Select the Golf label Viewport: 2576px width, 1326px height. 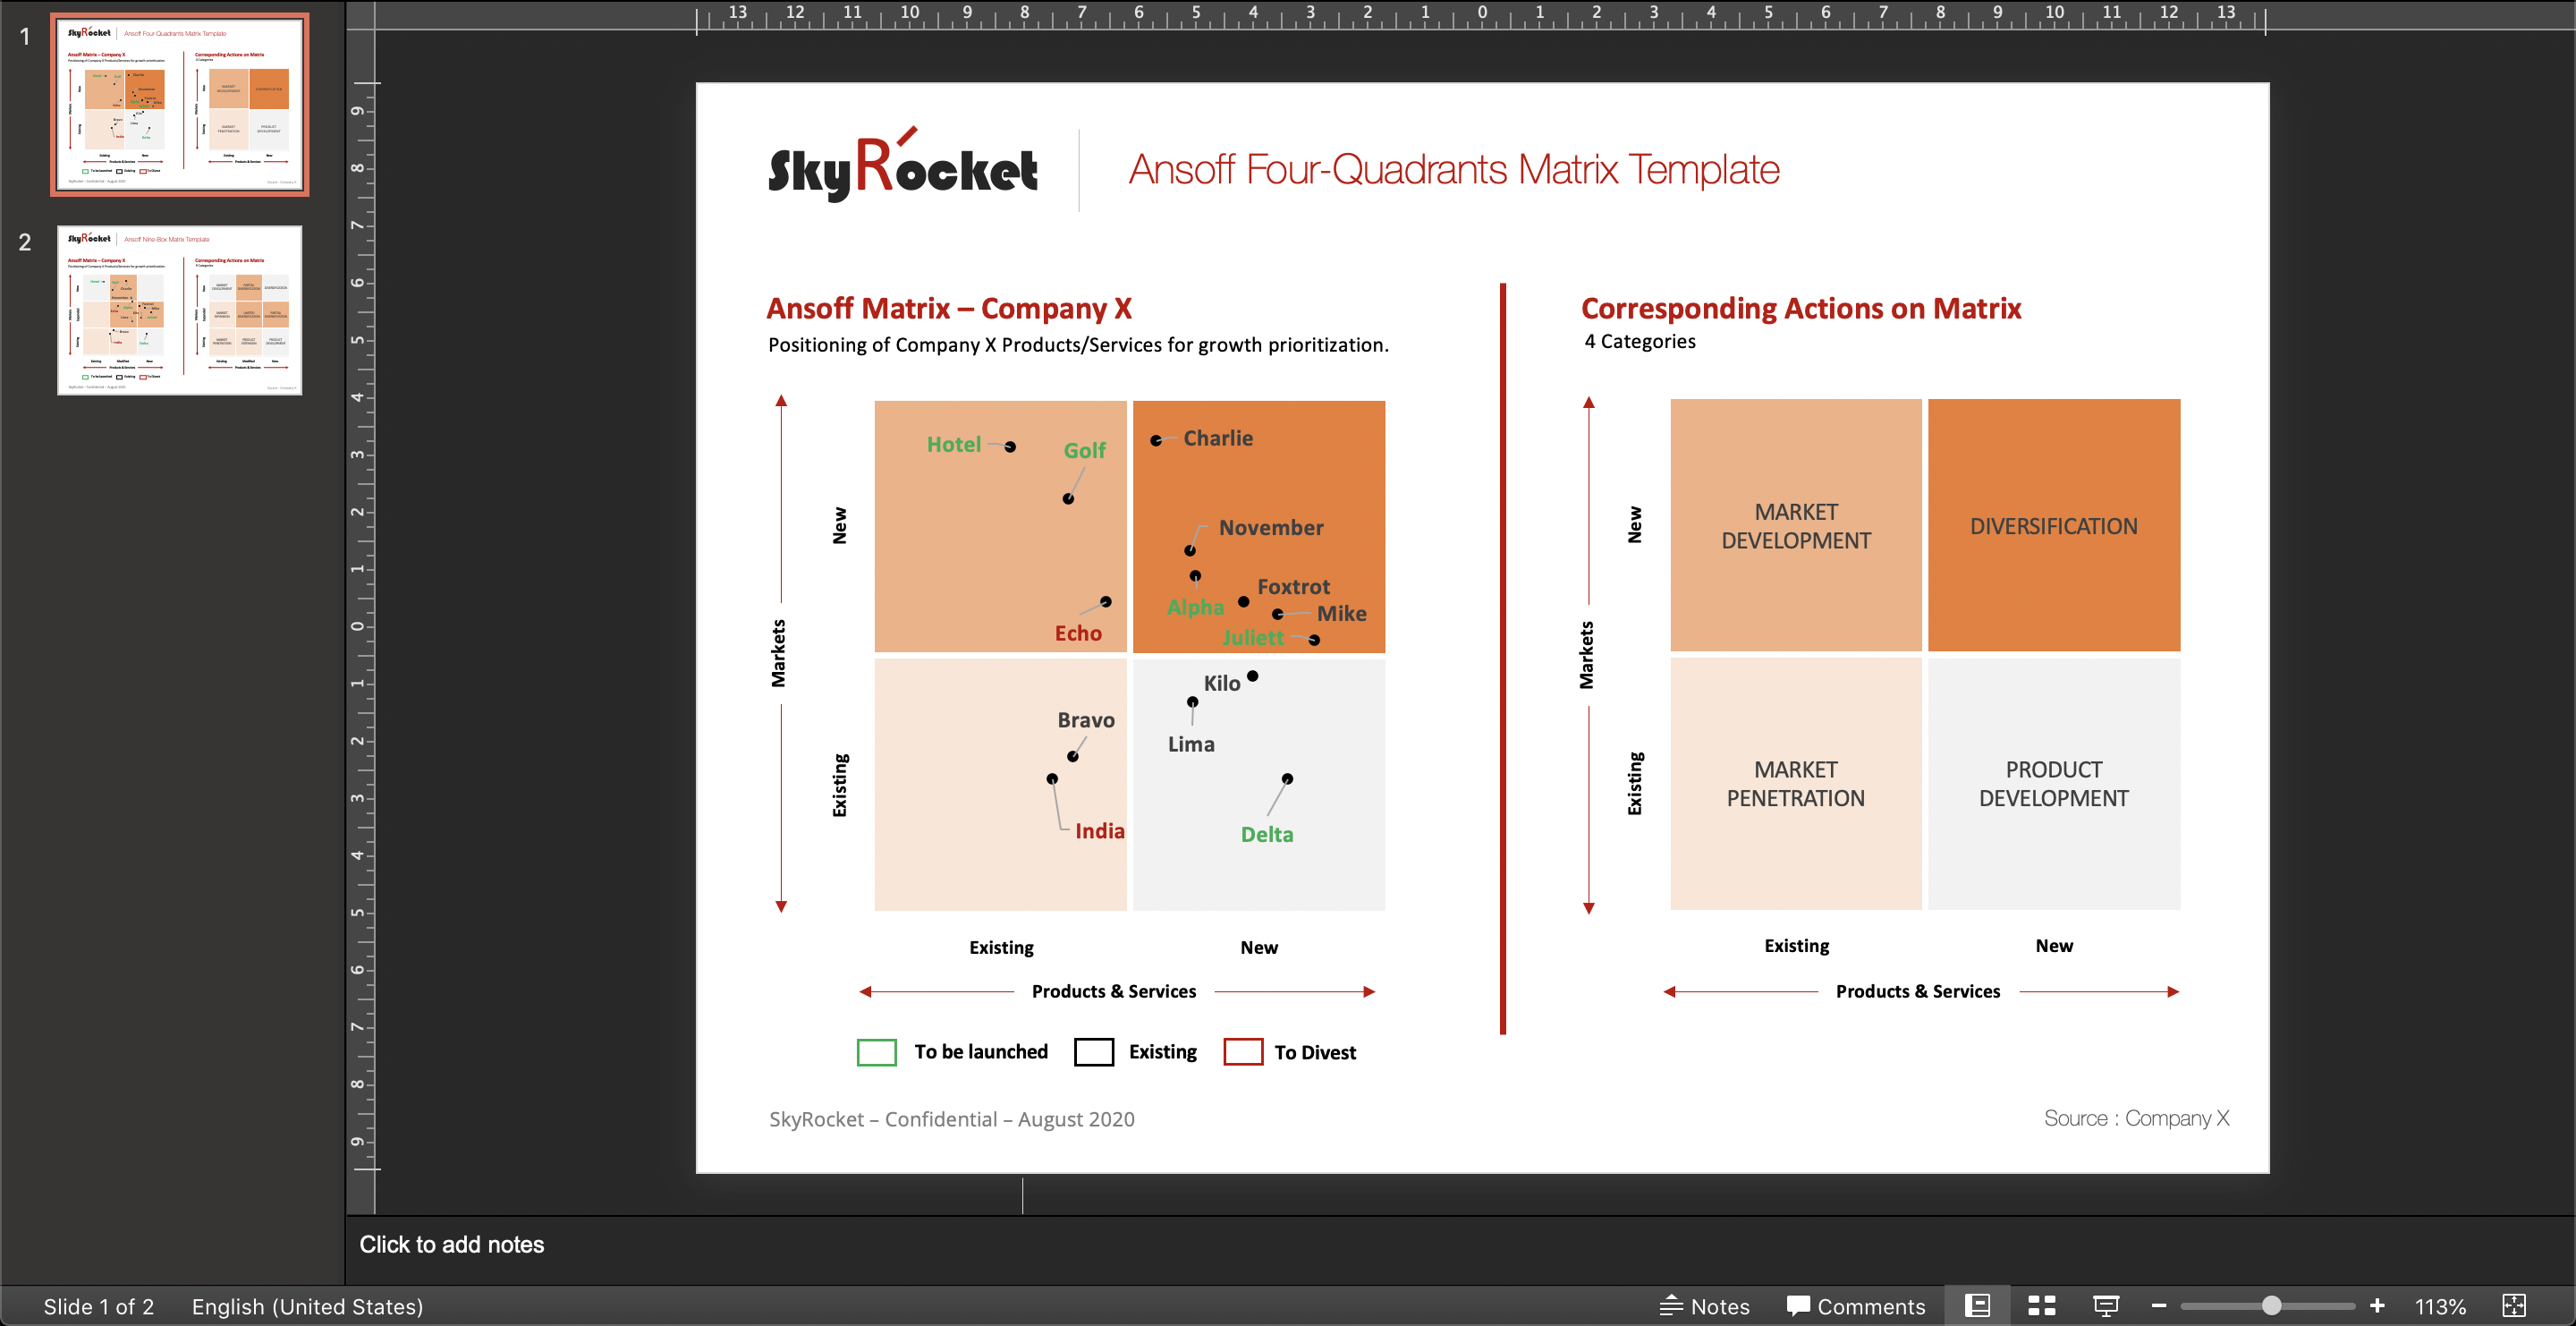(x=1085, y=450)
